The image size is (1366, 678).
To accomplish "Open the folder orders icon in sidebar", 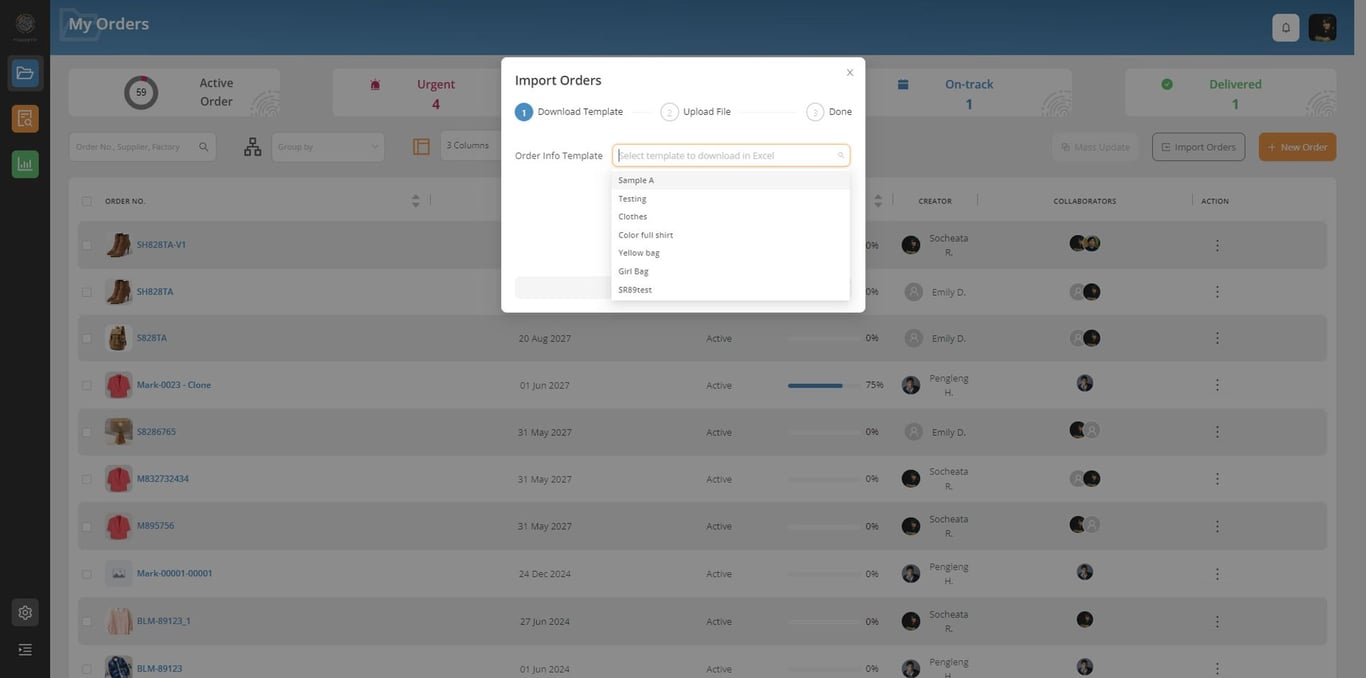I will click(x=25, y=73).
